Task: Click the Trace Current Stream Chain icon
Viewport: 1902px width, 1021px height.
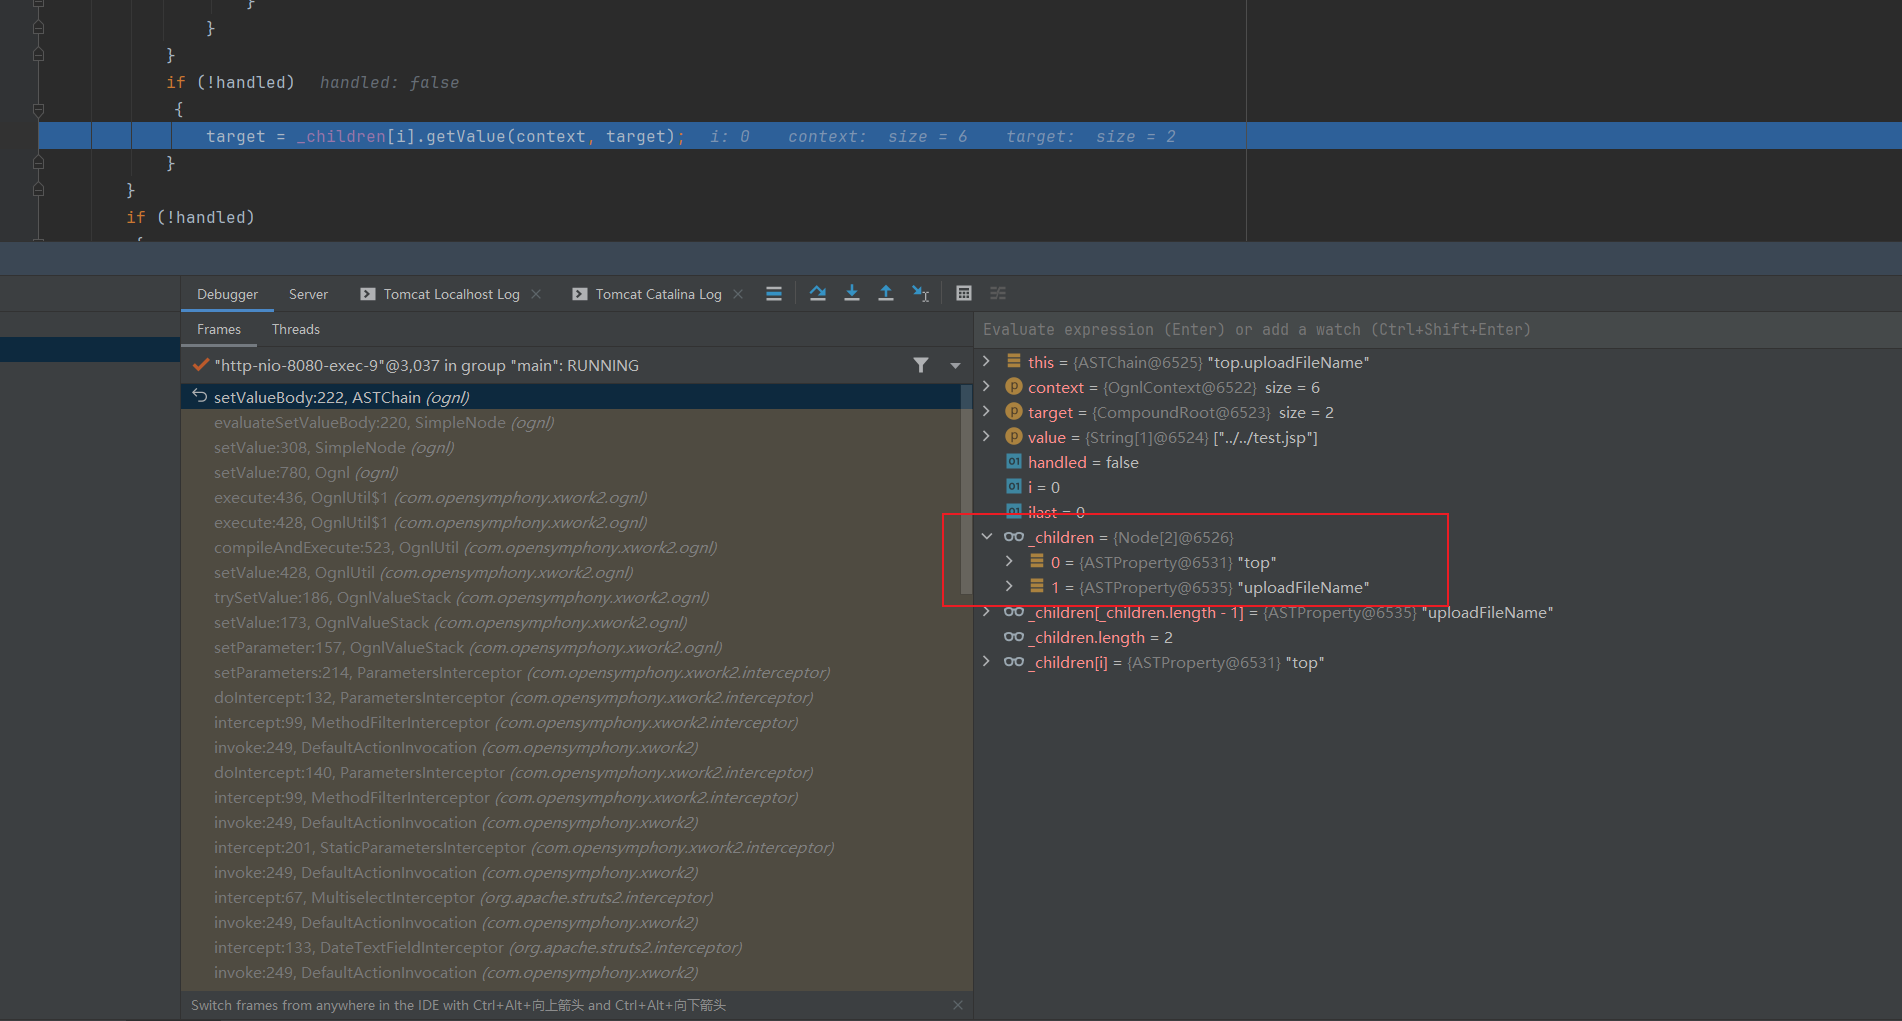Action: [x=998, y=294]
